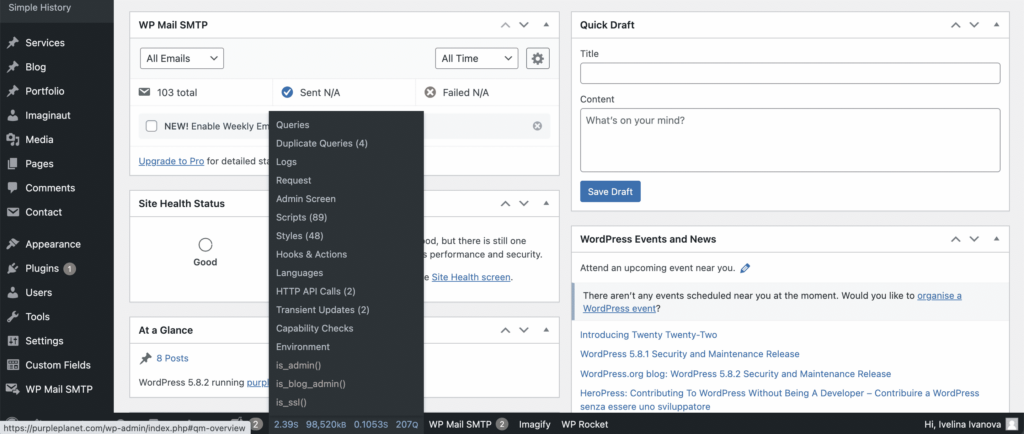Select Duplicate Queries (4) from Query Monitor menu
Screen dimensions: 1024x434
[322, 144]
